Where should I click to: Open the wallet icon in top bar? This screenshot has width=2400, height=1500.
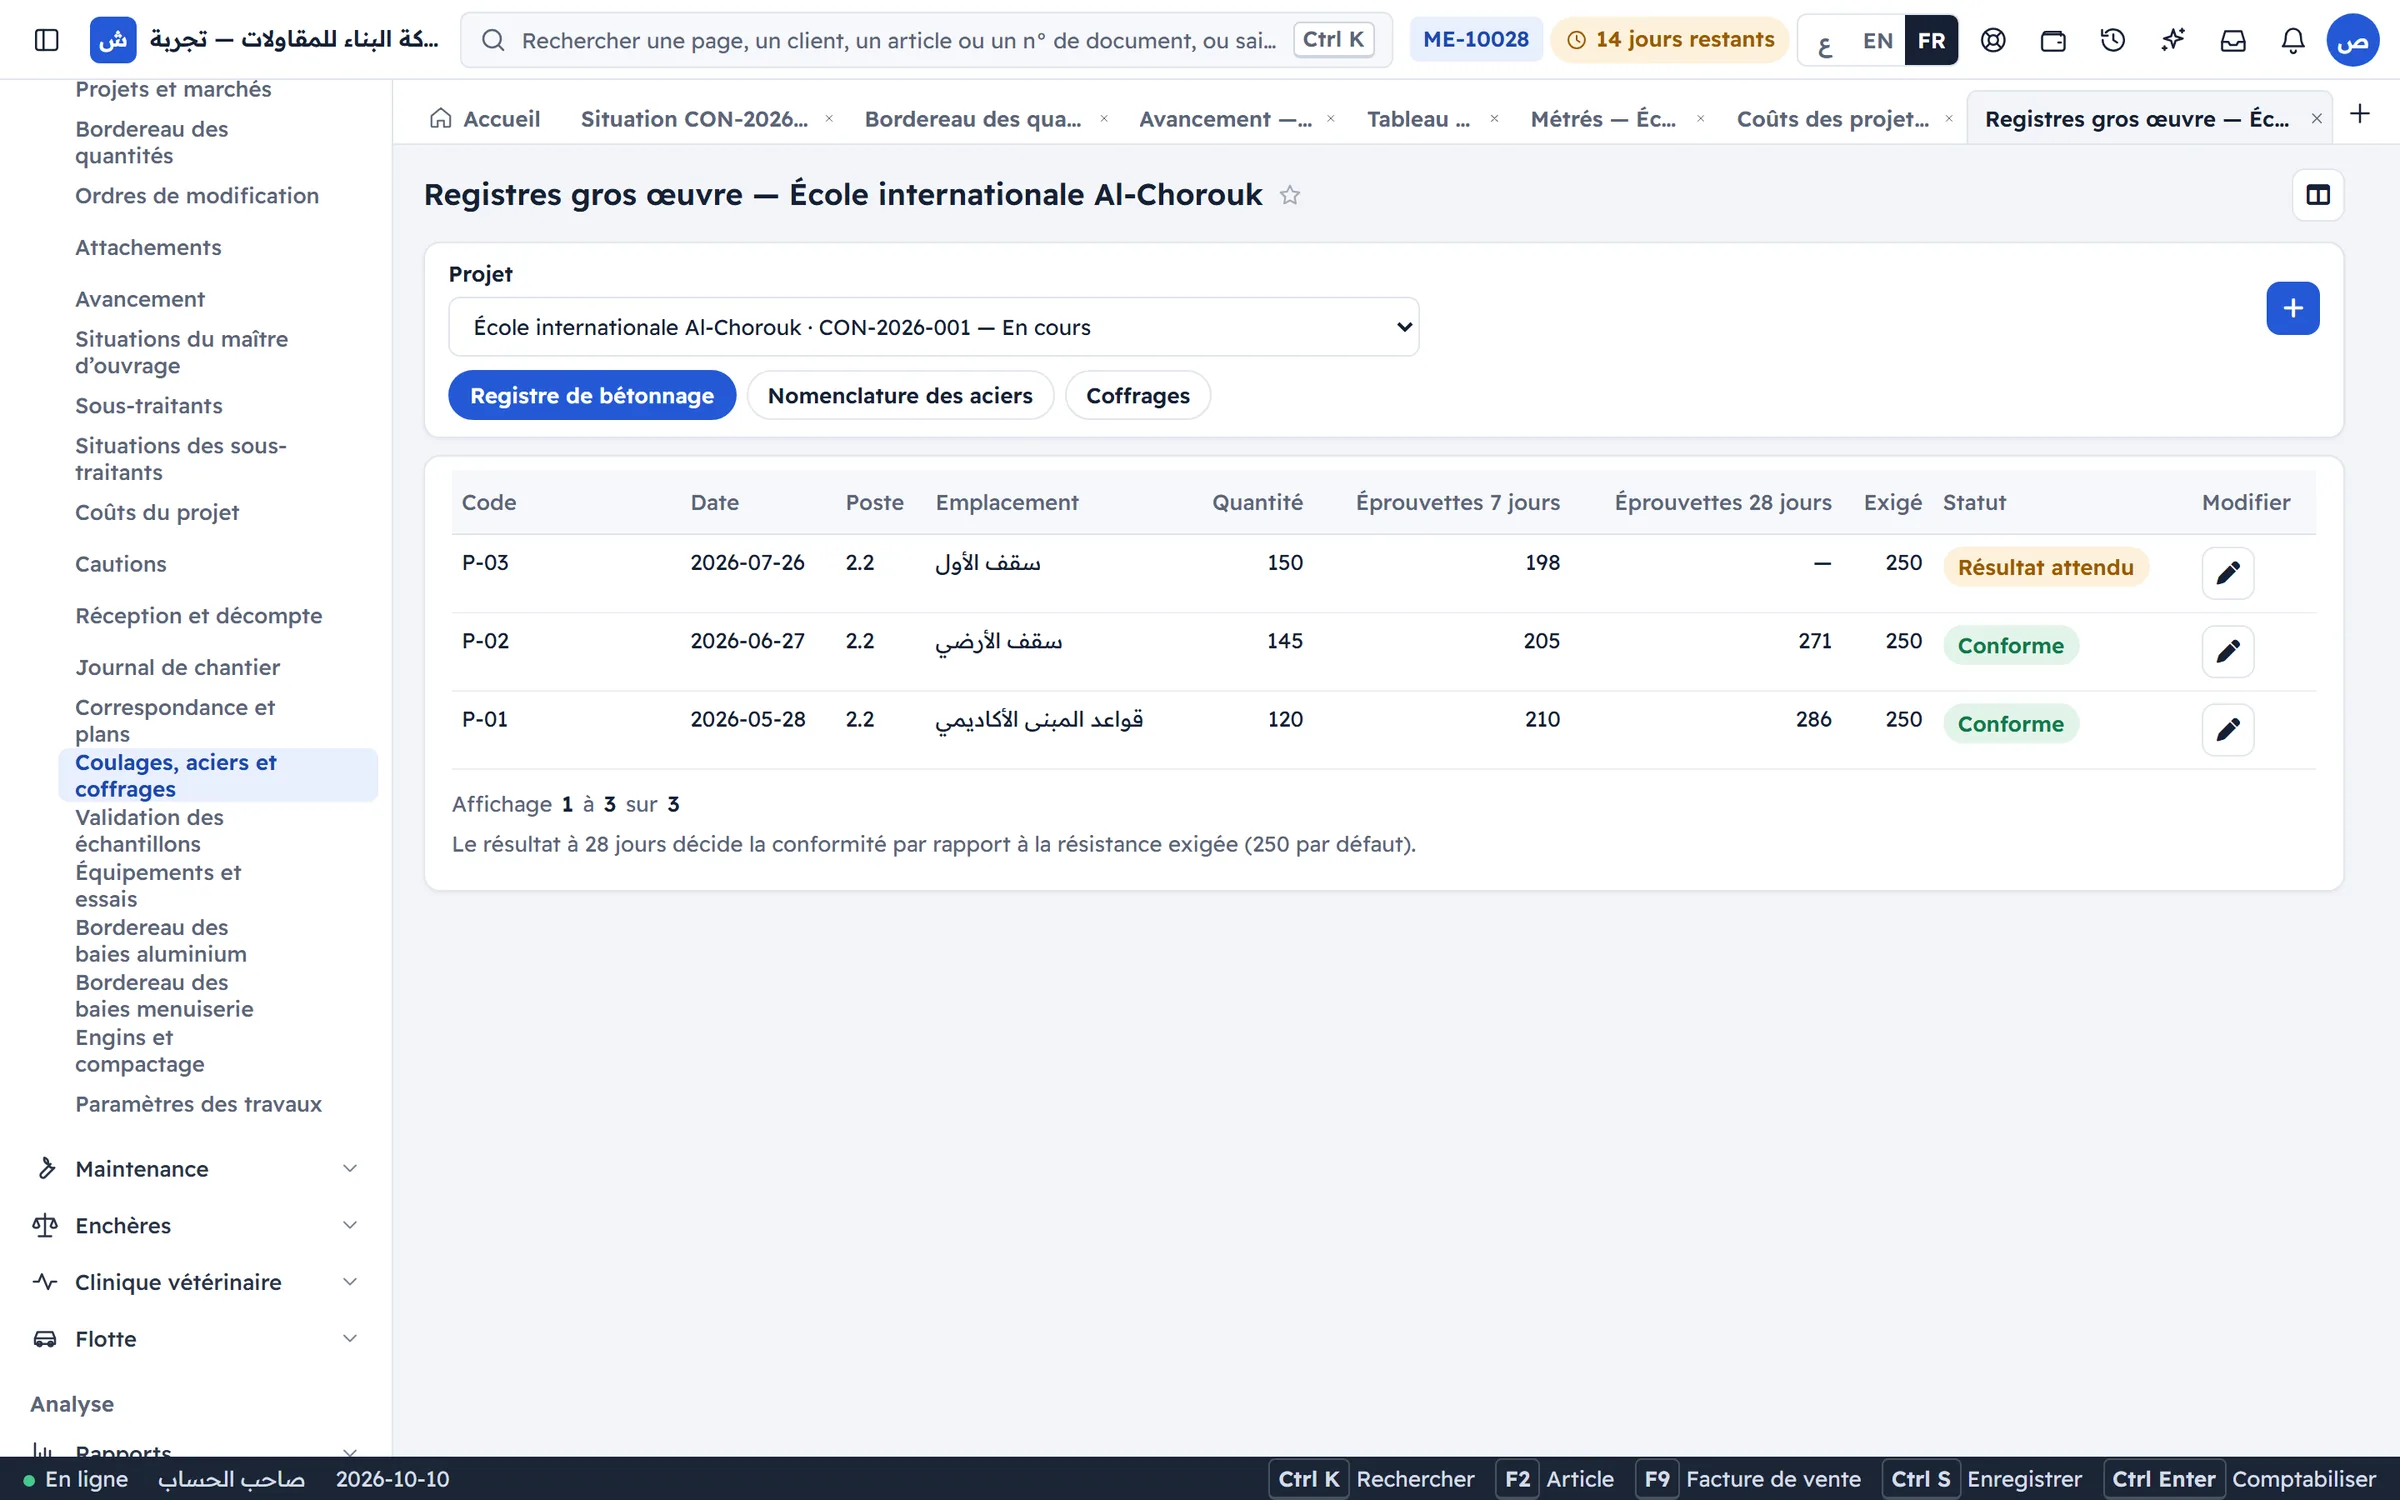point(2053,40)
